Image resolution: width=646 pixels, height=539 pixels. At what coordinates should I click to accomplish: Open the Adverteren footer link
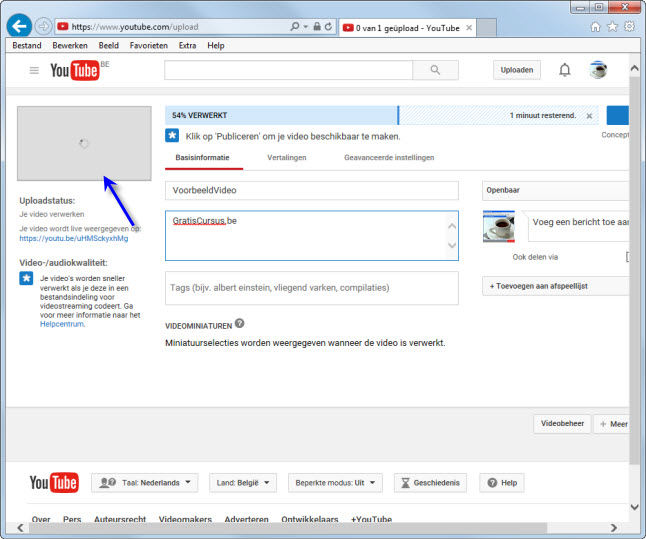246,519
